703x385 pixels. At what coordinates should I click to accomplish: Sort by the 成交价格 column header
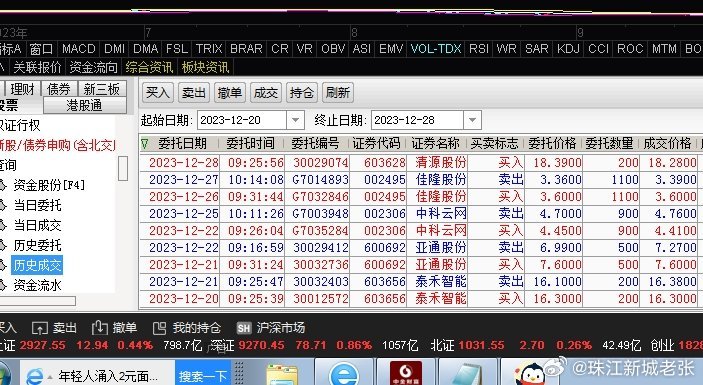point(667,144)
